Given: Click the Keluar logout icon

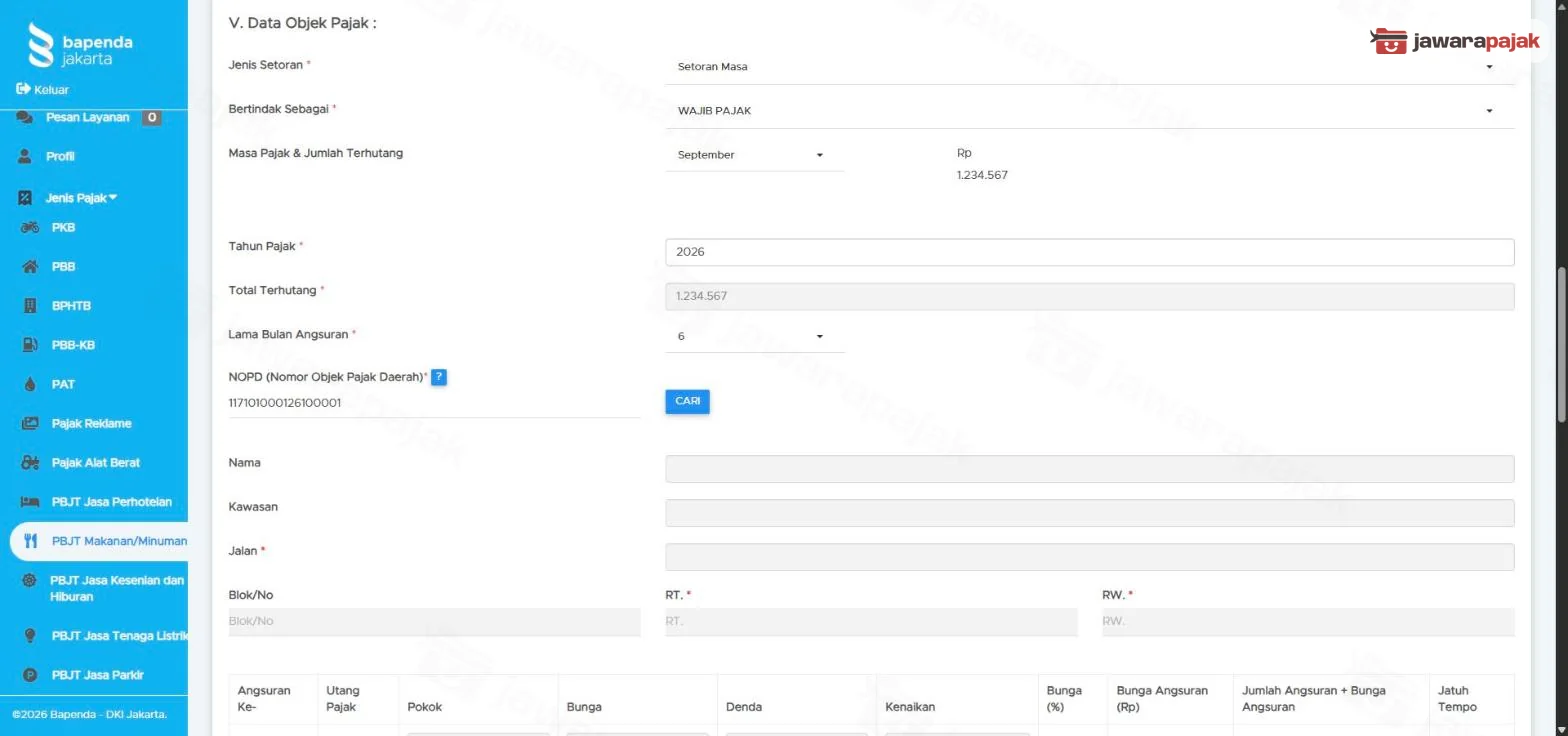Looking at the screenshot, I should (23, 89).
